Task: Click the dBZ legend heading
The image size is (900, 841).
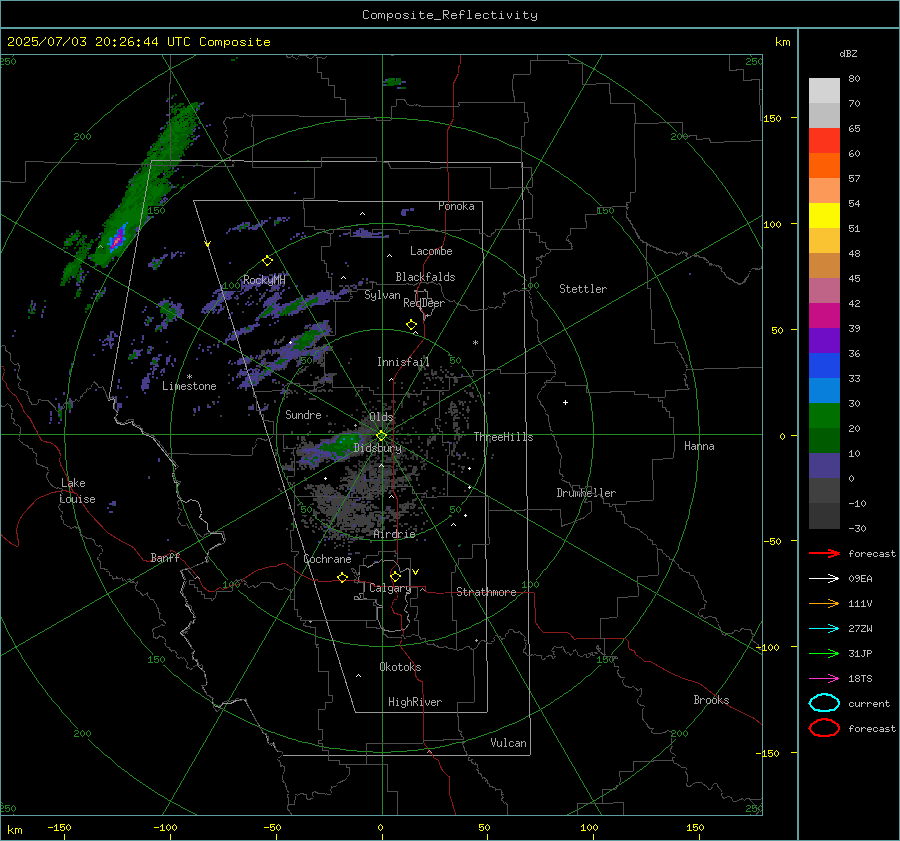Action: [x=848, y=54]
